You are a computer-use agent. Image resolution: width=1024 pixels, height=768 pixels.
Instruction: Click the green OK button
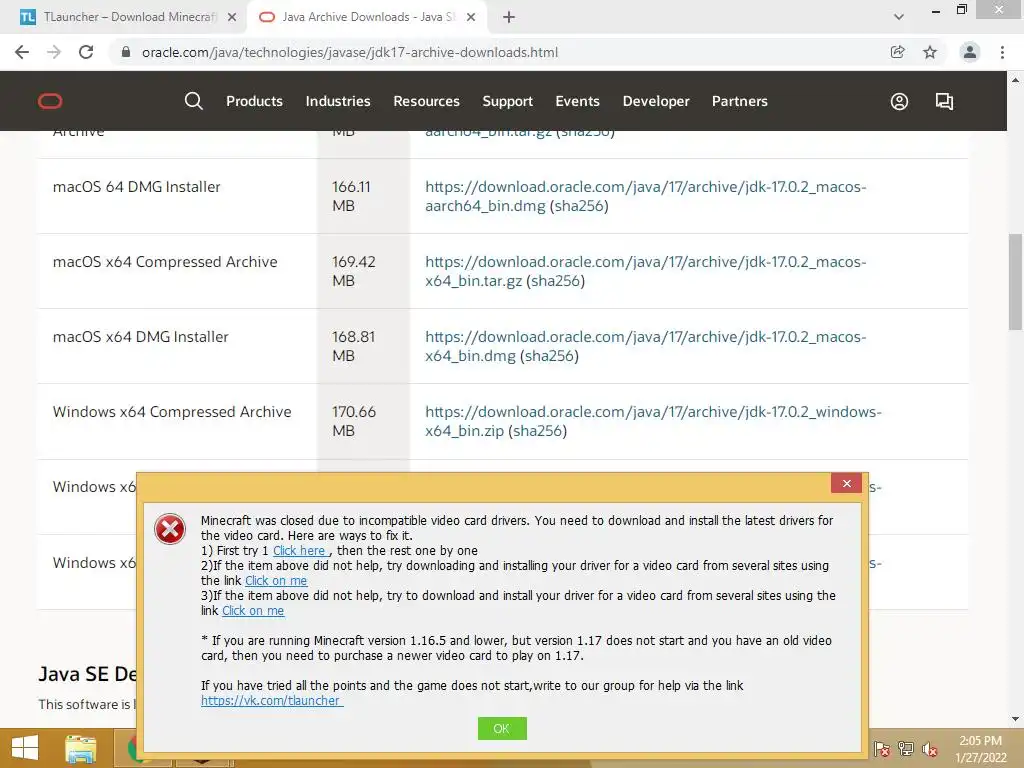(502, 728)
